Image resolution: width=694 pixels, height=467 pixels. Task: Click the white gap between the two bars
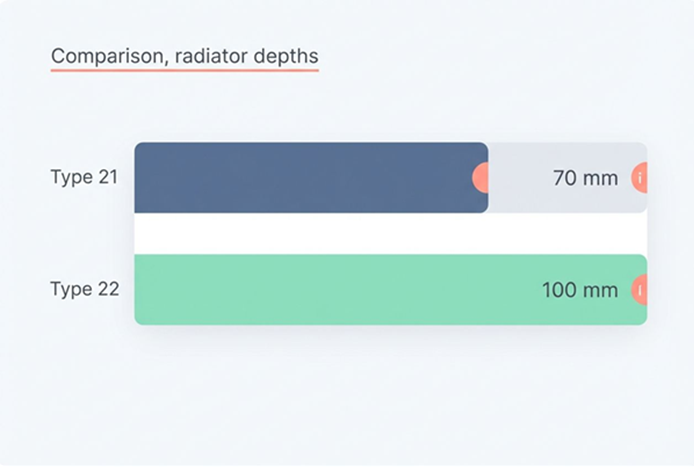click(x=390, y=234)
